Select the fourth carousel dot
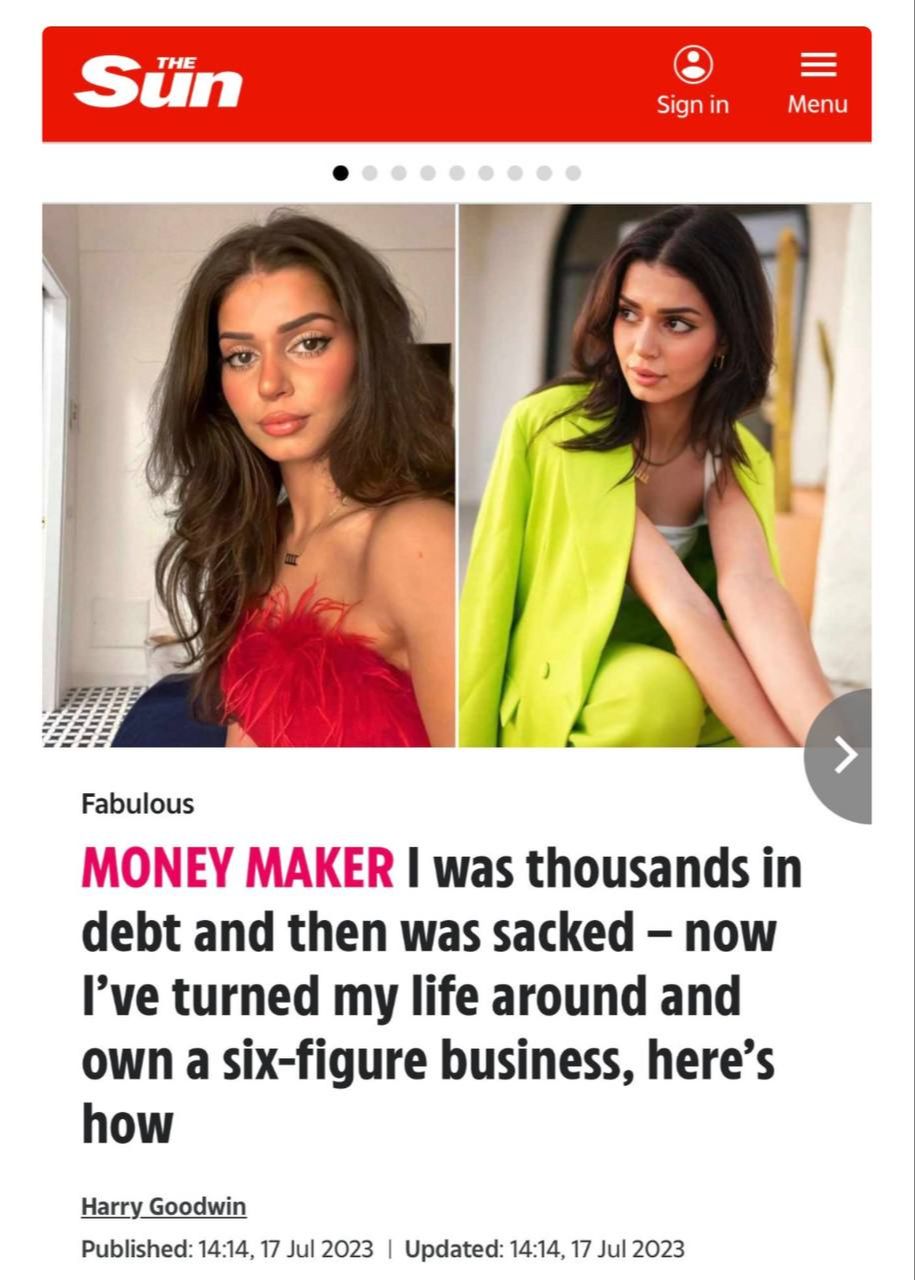 428,173
